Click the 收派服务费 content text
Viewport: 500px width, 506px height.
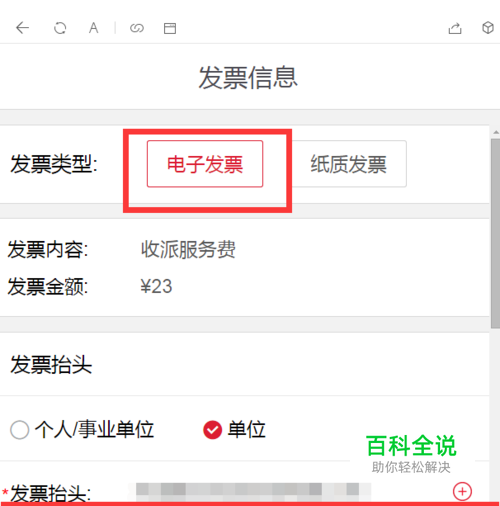(x=188, y=249)
